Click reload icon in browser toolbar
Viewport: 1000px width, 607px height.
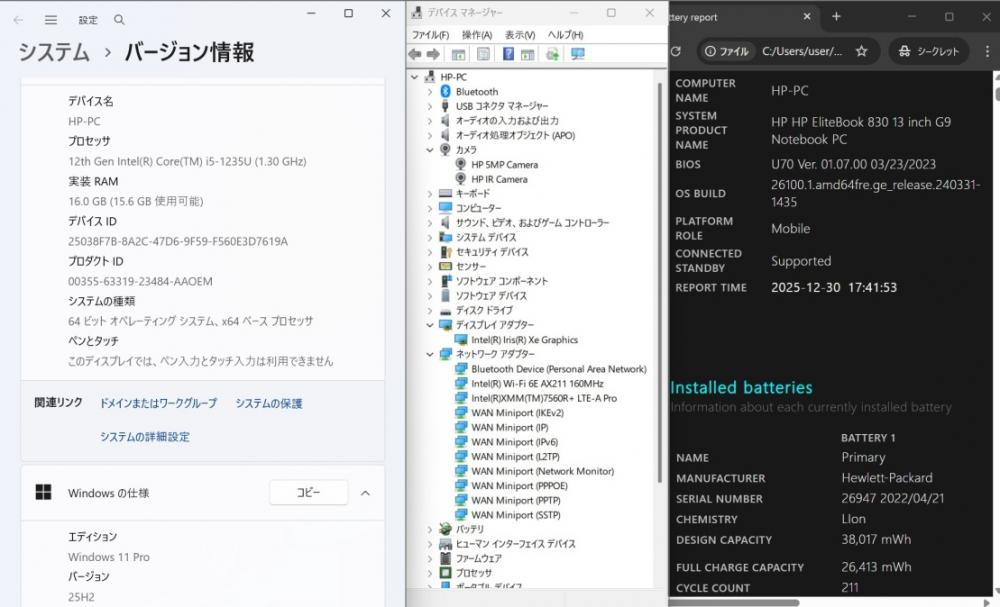point(676,51)
